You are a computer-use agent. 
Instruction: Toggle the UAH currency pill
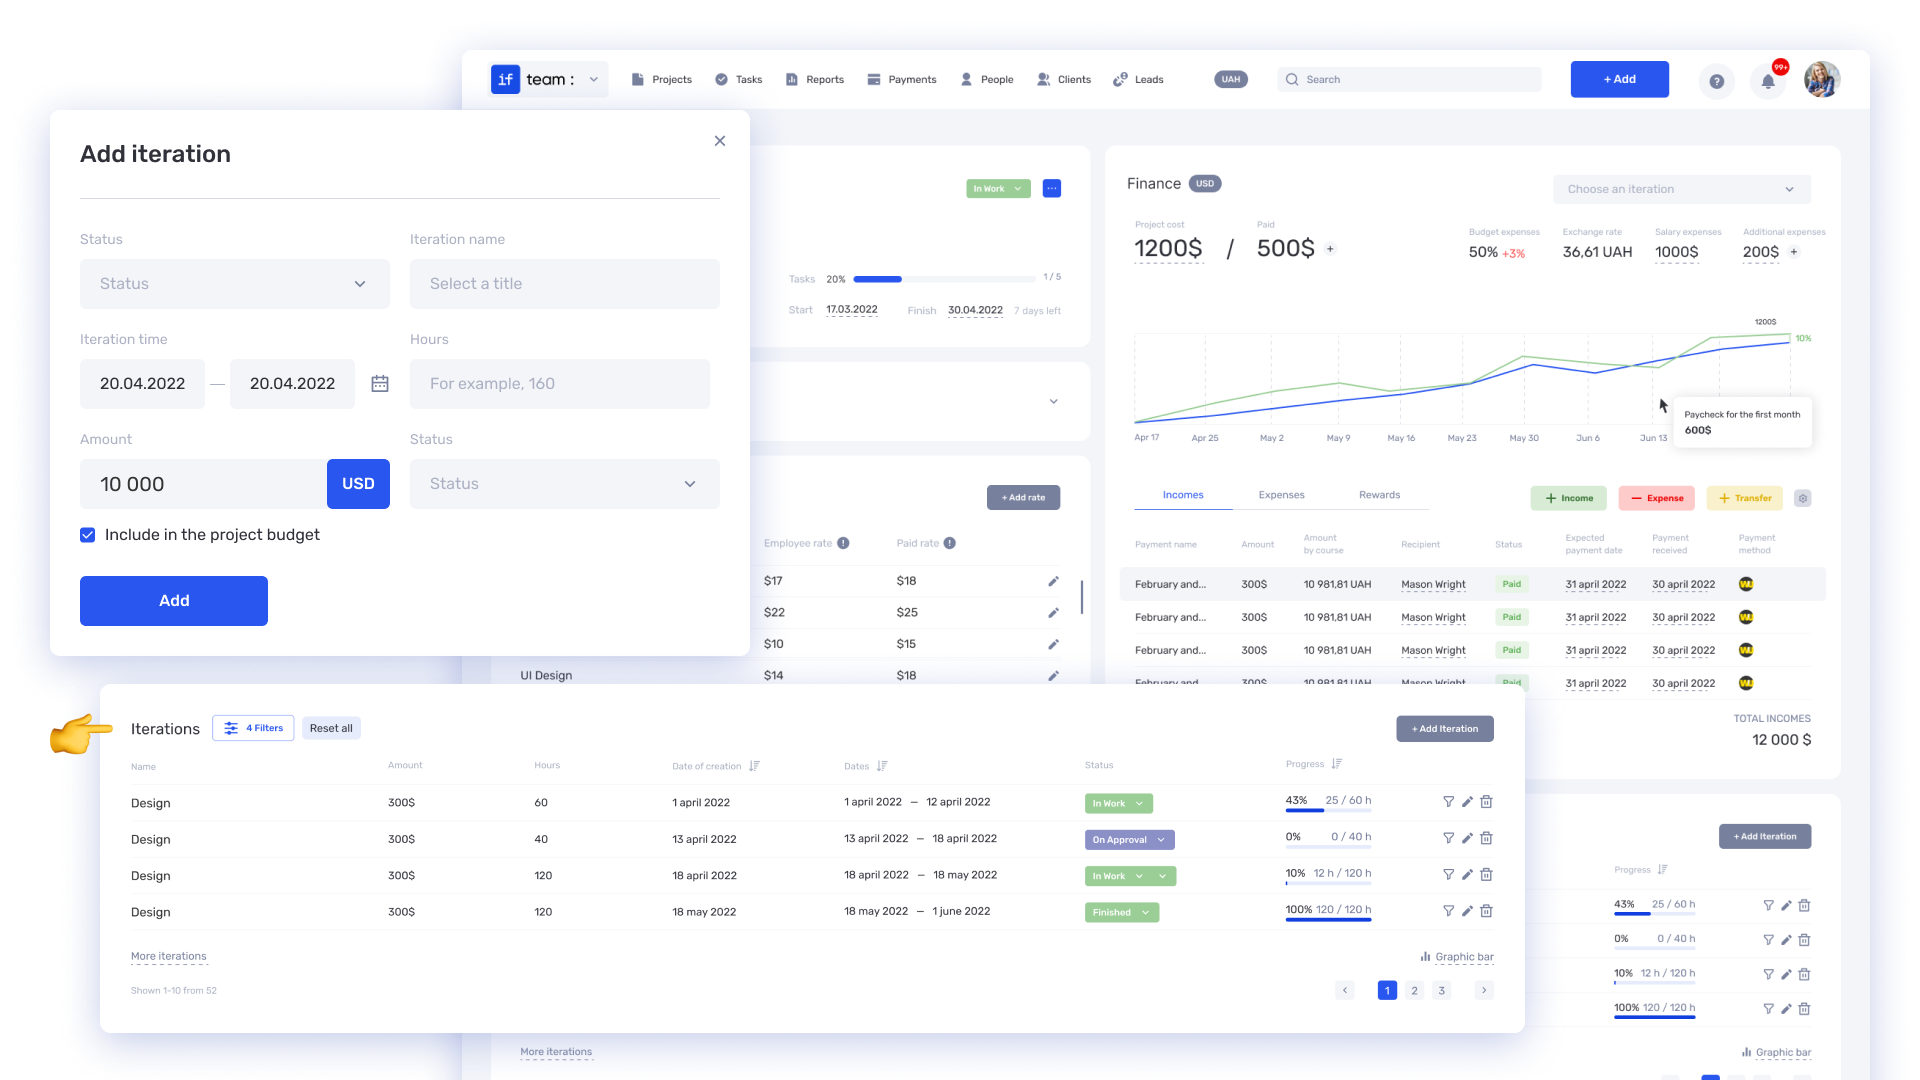point(1231,80)
